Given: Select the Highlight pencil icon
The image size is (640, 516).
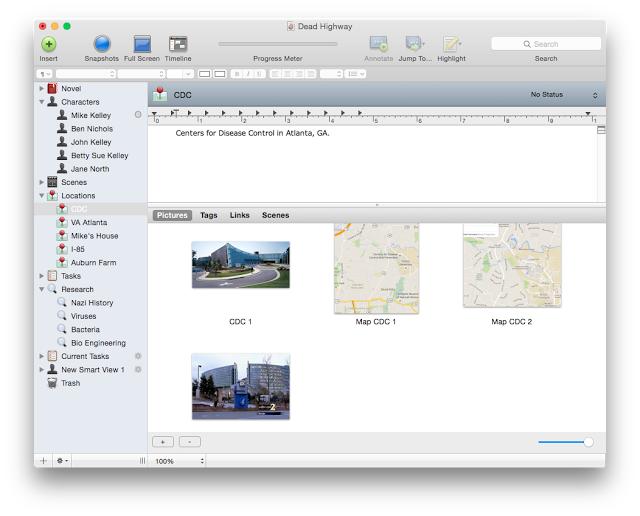Looking at the screenshot, I should [451, 44].
